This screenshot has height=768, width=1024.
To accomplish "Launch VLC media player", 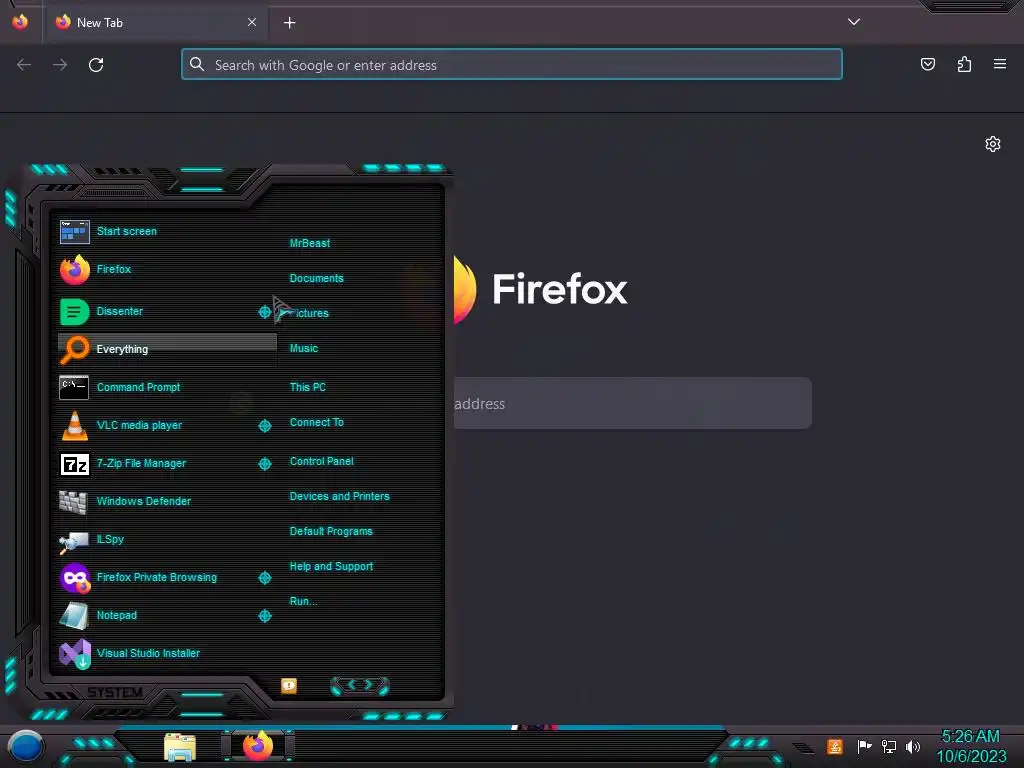I will click(x=157, y=425).
